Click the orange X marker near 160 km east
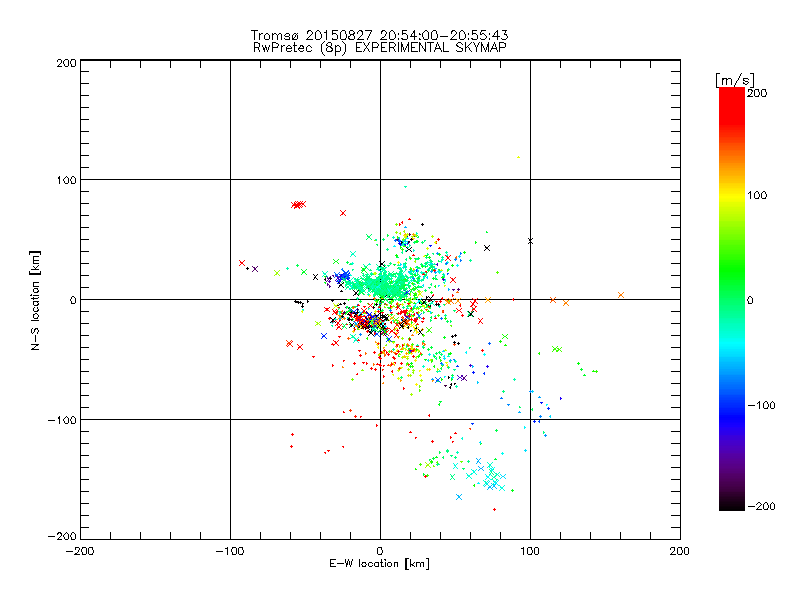 621,295
